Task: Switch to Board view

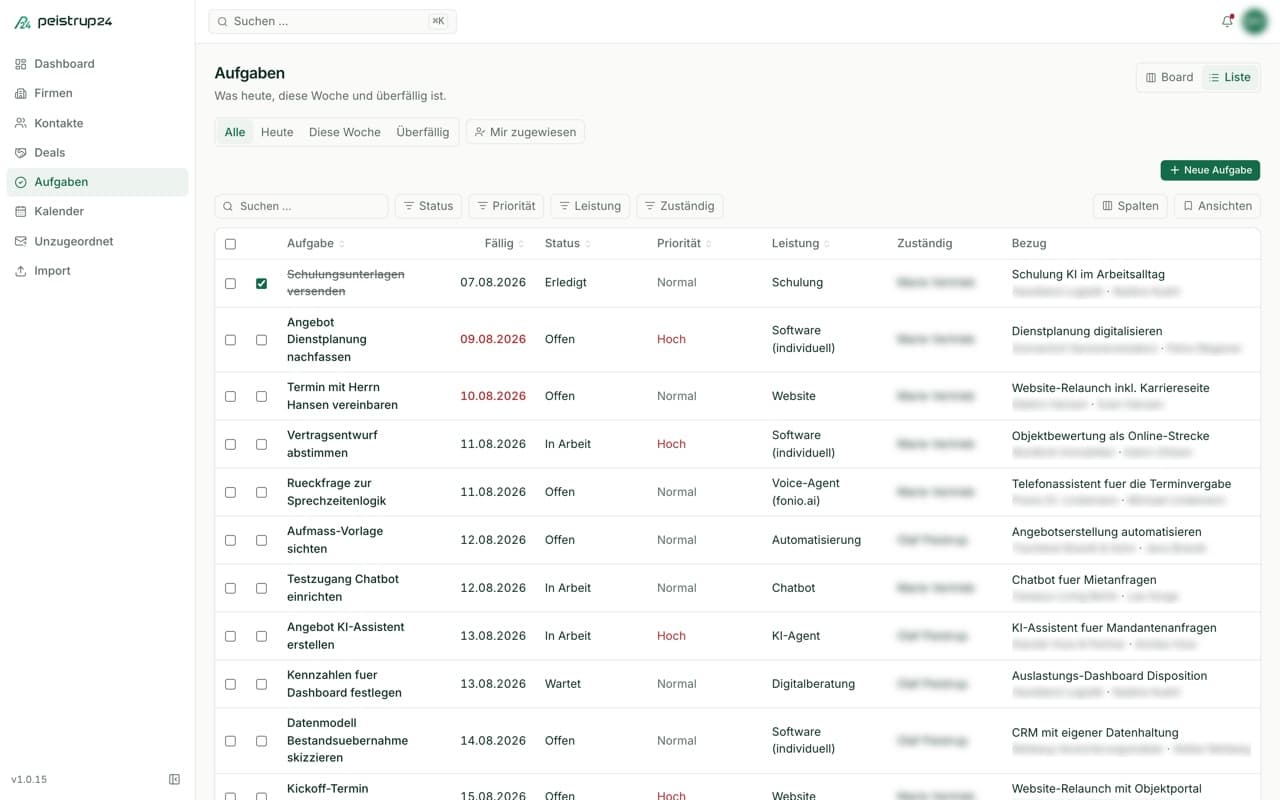Action: (x=1169, y=77)
